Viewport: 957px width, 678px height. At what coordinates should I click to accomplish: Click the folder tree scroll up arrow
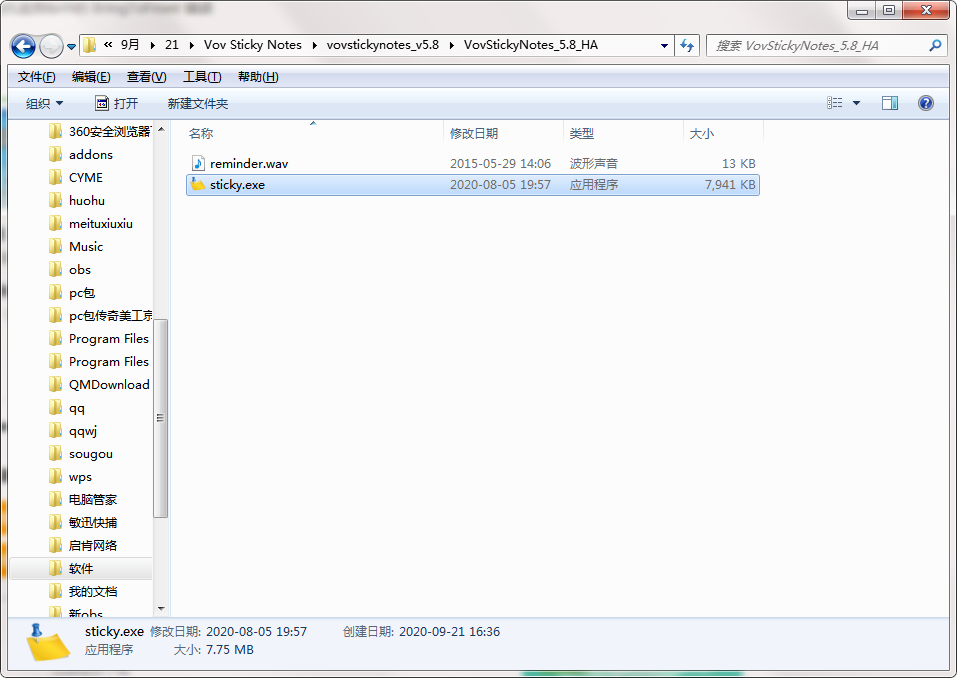click(x=161, y=129)
